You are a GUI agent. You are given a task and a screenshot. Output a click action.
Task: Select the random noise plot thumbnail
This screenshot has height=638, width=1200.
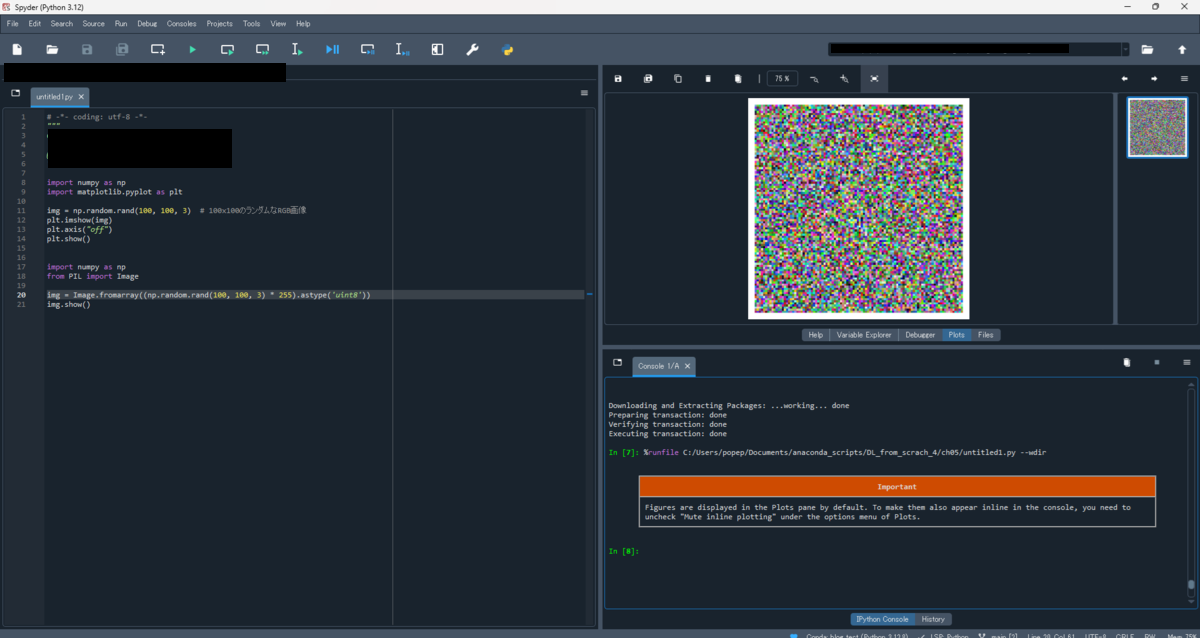coord(1157,127)
